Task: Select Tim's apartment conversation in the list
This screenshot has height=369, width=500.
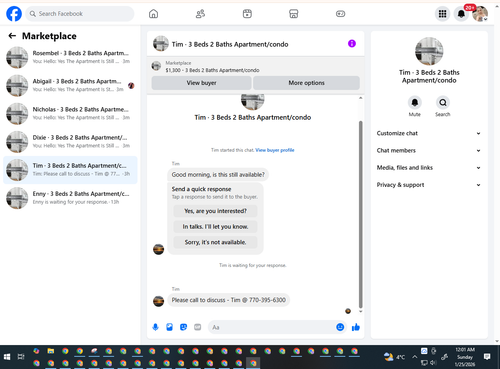Action: 70,170
